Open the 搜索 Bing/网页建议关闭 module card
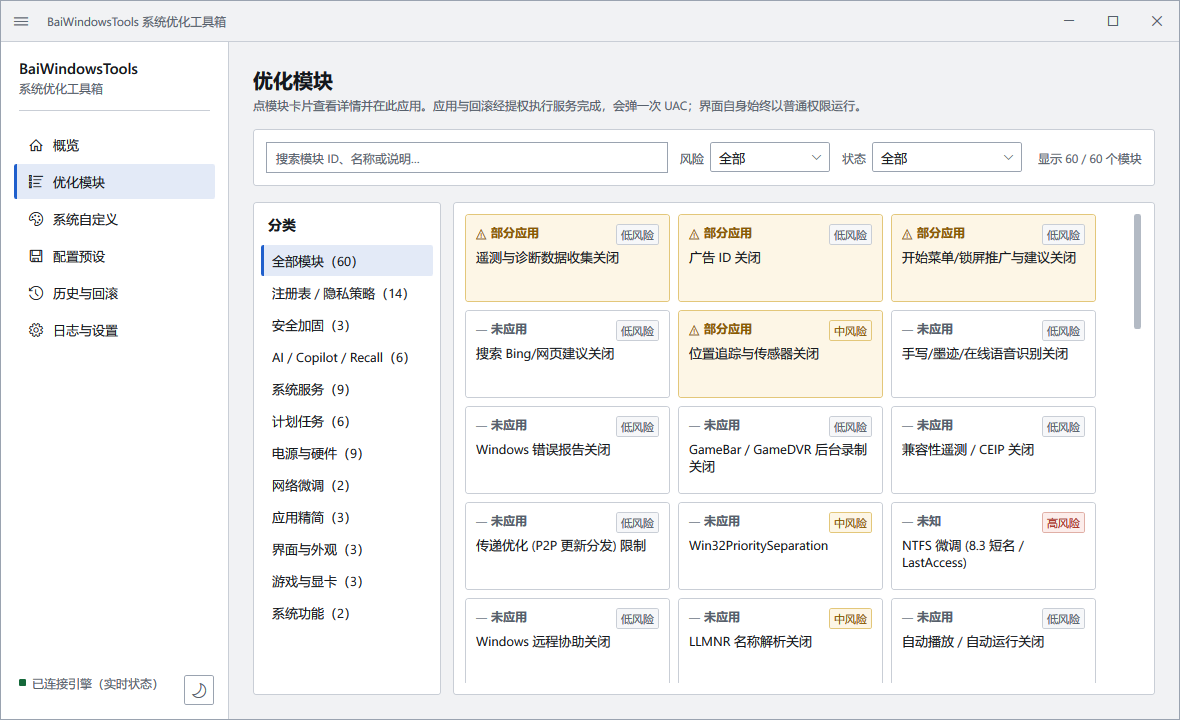1180x720 pixels. click(567, 354)
